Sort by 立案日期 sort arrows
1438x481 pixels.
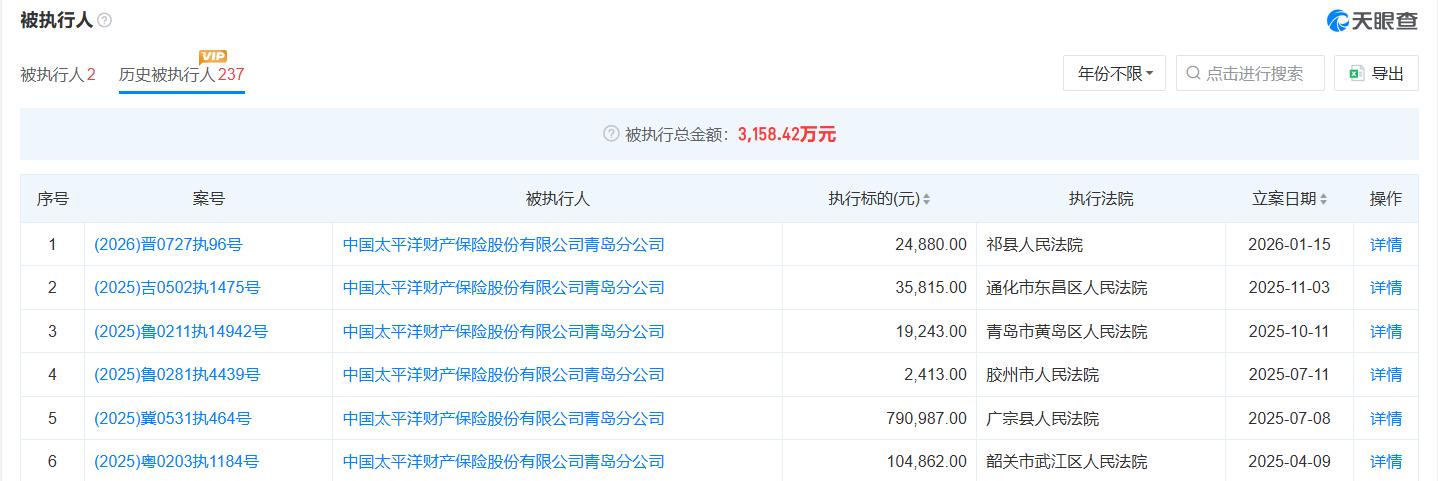tap(1323, 199)
